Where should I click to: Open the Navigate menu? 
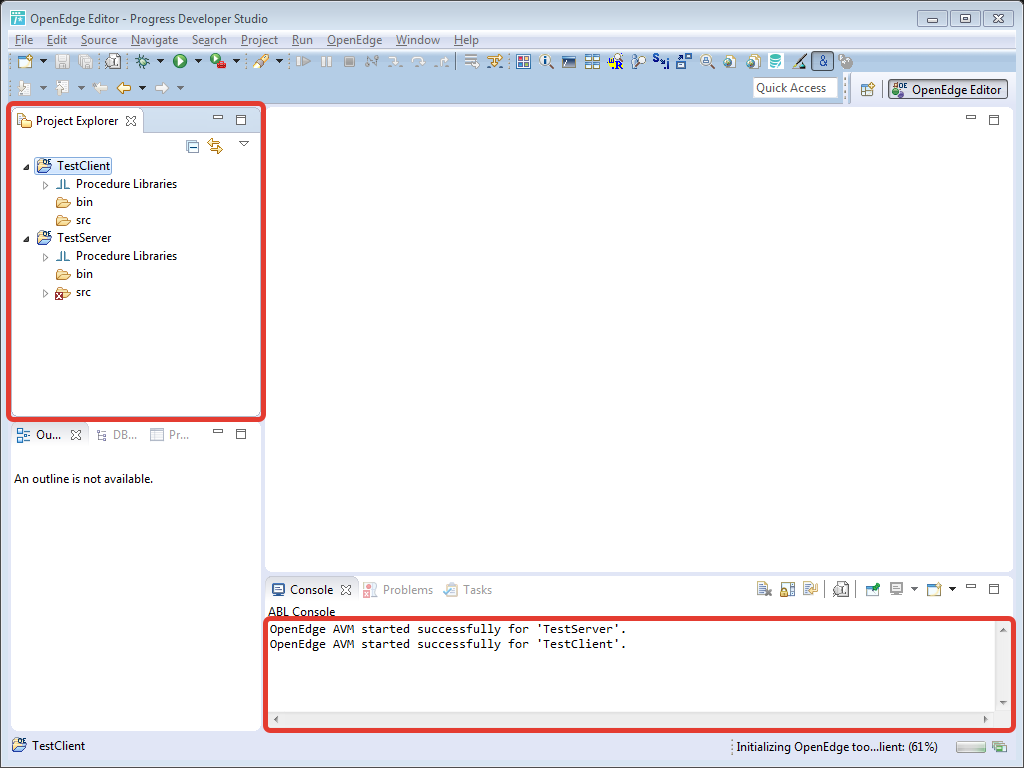click(154, 40)
